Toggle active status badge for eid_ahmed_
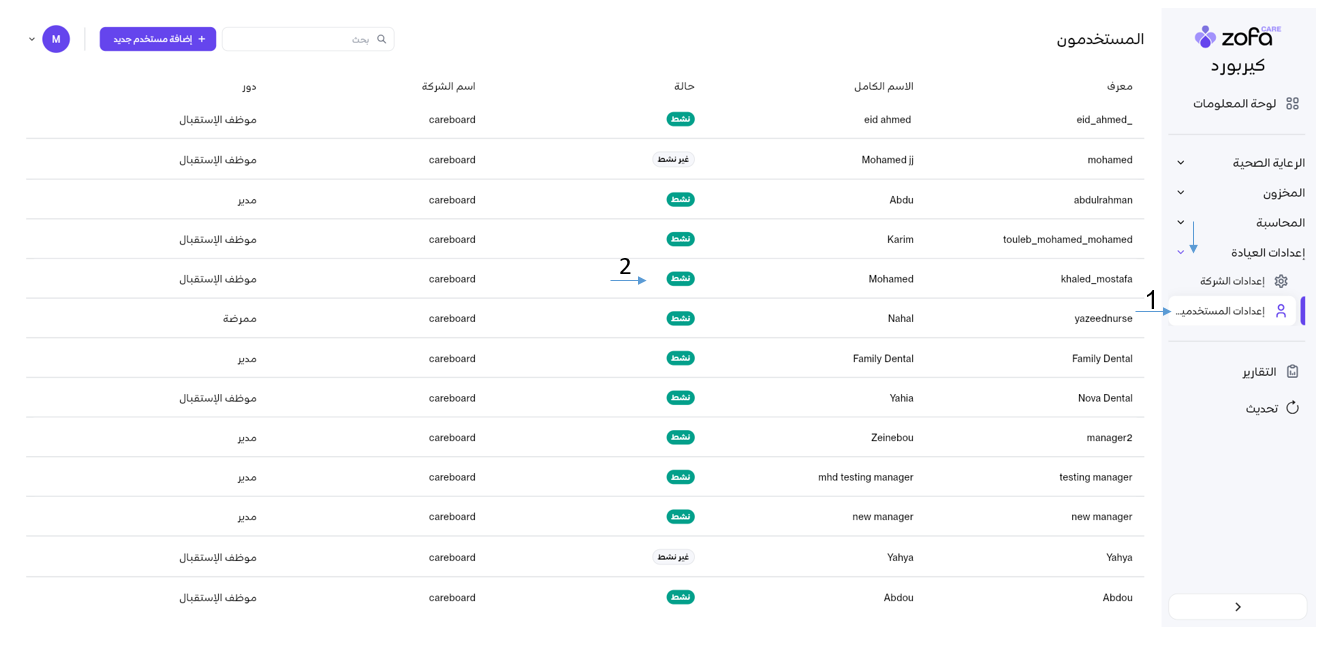This screenshot has width=1318, height=670. click(680, 119)
